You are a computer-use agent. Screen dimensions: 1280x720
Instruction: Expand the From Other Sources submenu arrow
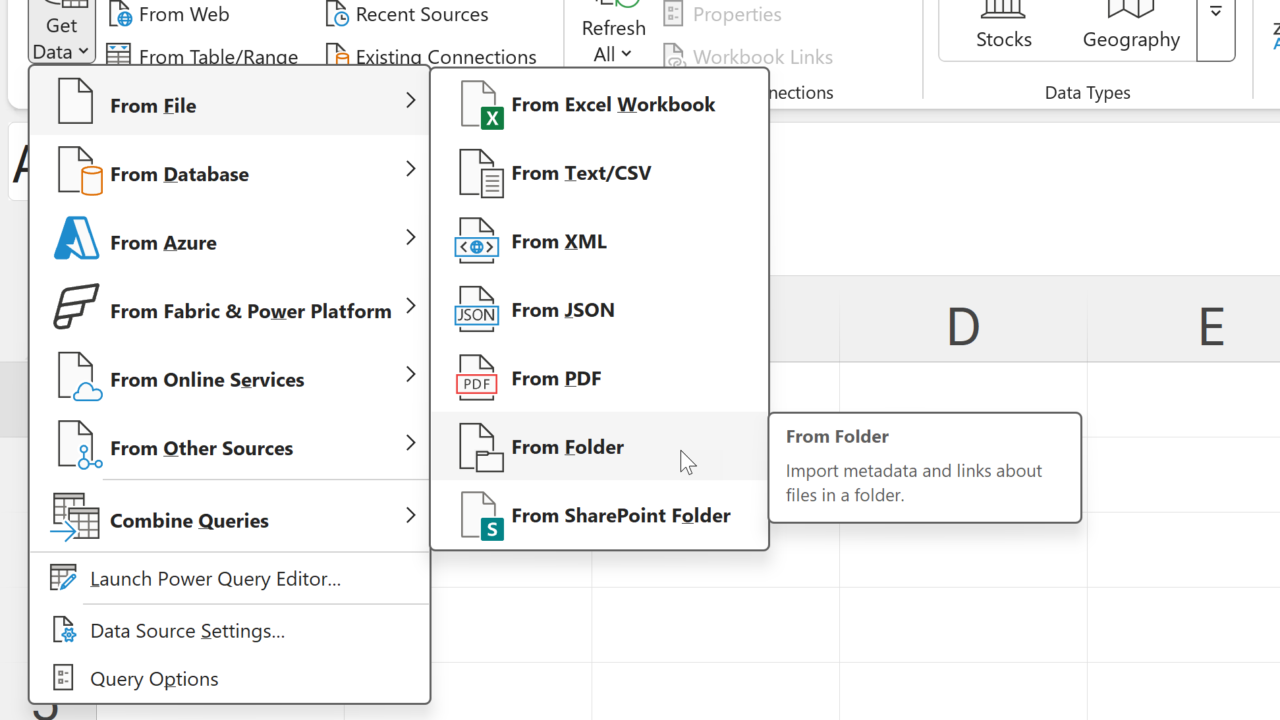click(410, 443)
